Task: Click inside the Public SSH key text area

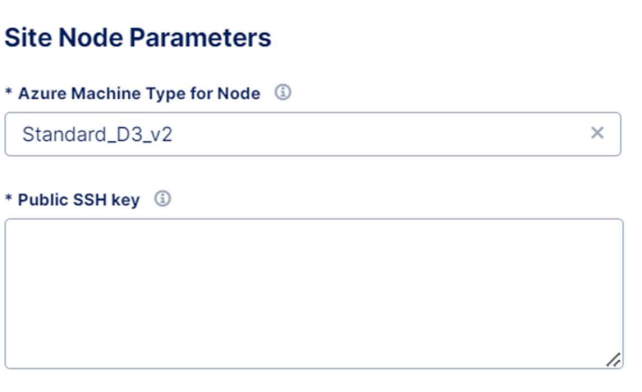Action: pyautogui.click(x=314, y=294)
